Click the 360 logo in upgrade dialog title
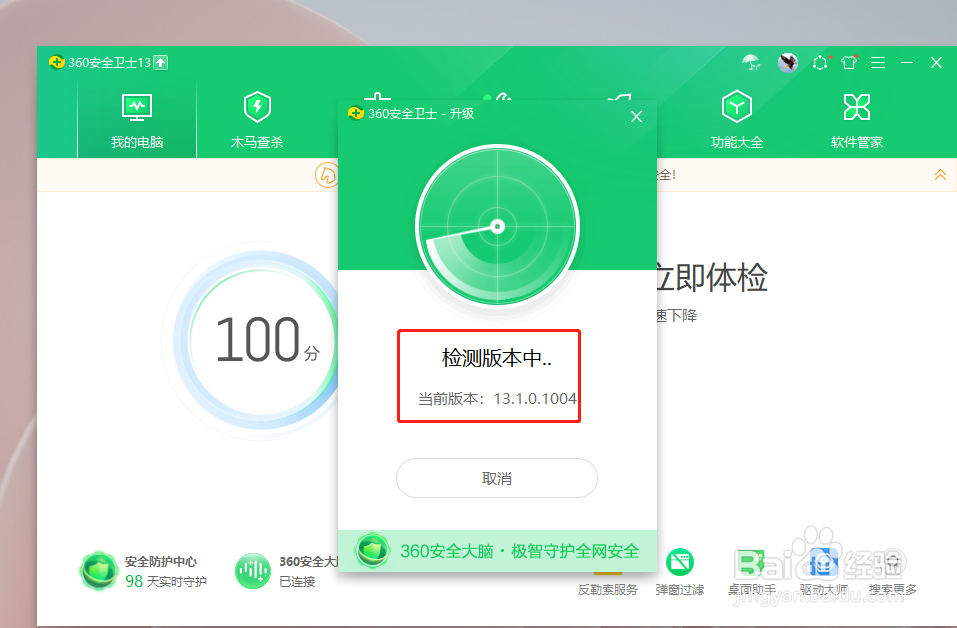This screenshot has height=628, width=957. pyautogui.click(x=356, y=114)
